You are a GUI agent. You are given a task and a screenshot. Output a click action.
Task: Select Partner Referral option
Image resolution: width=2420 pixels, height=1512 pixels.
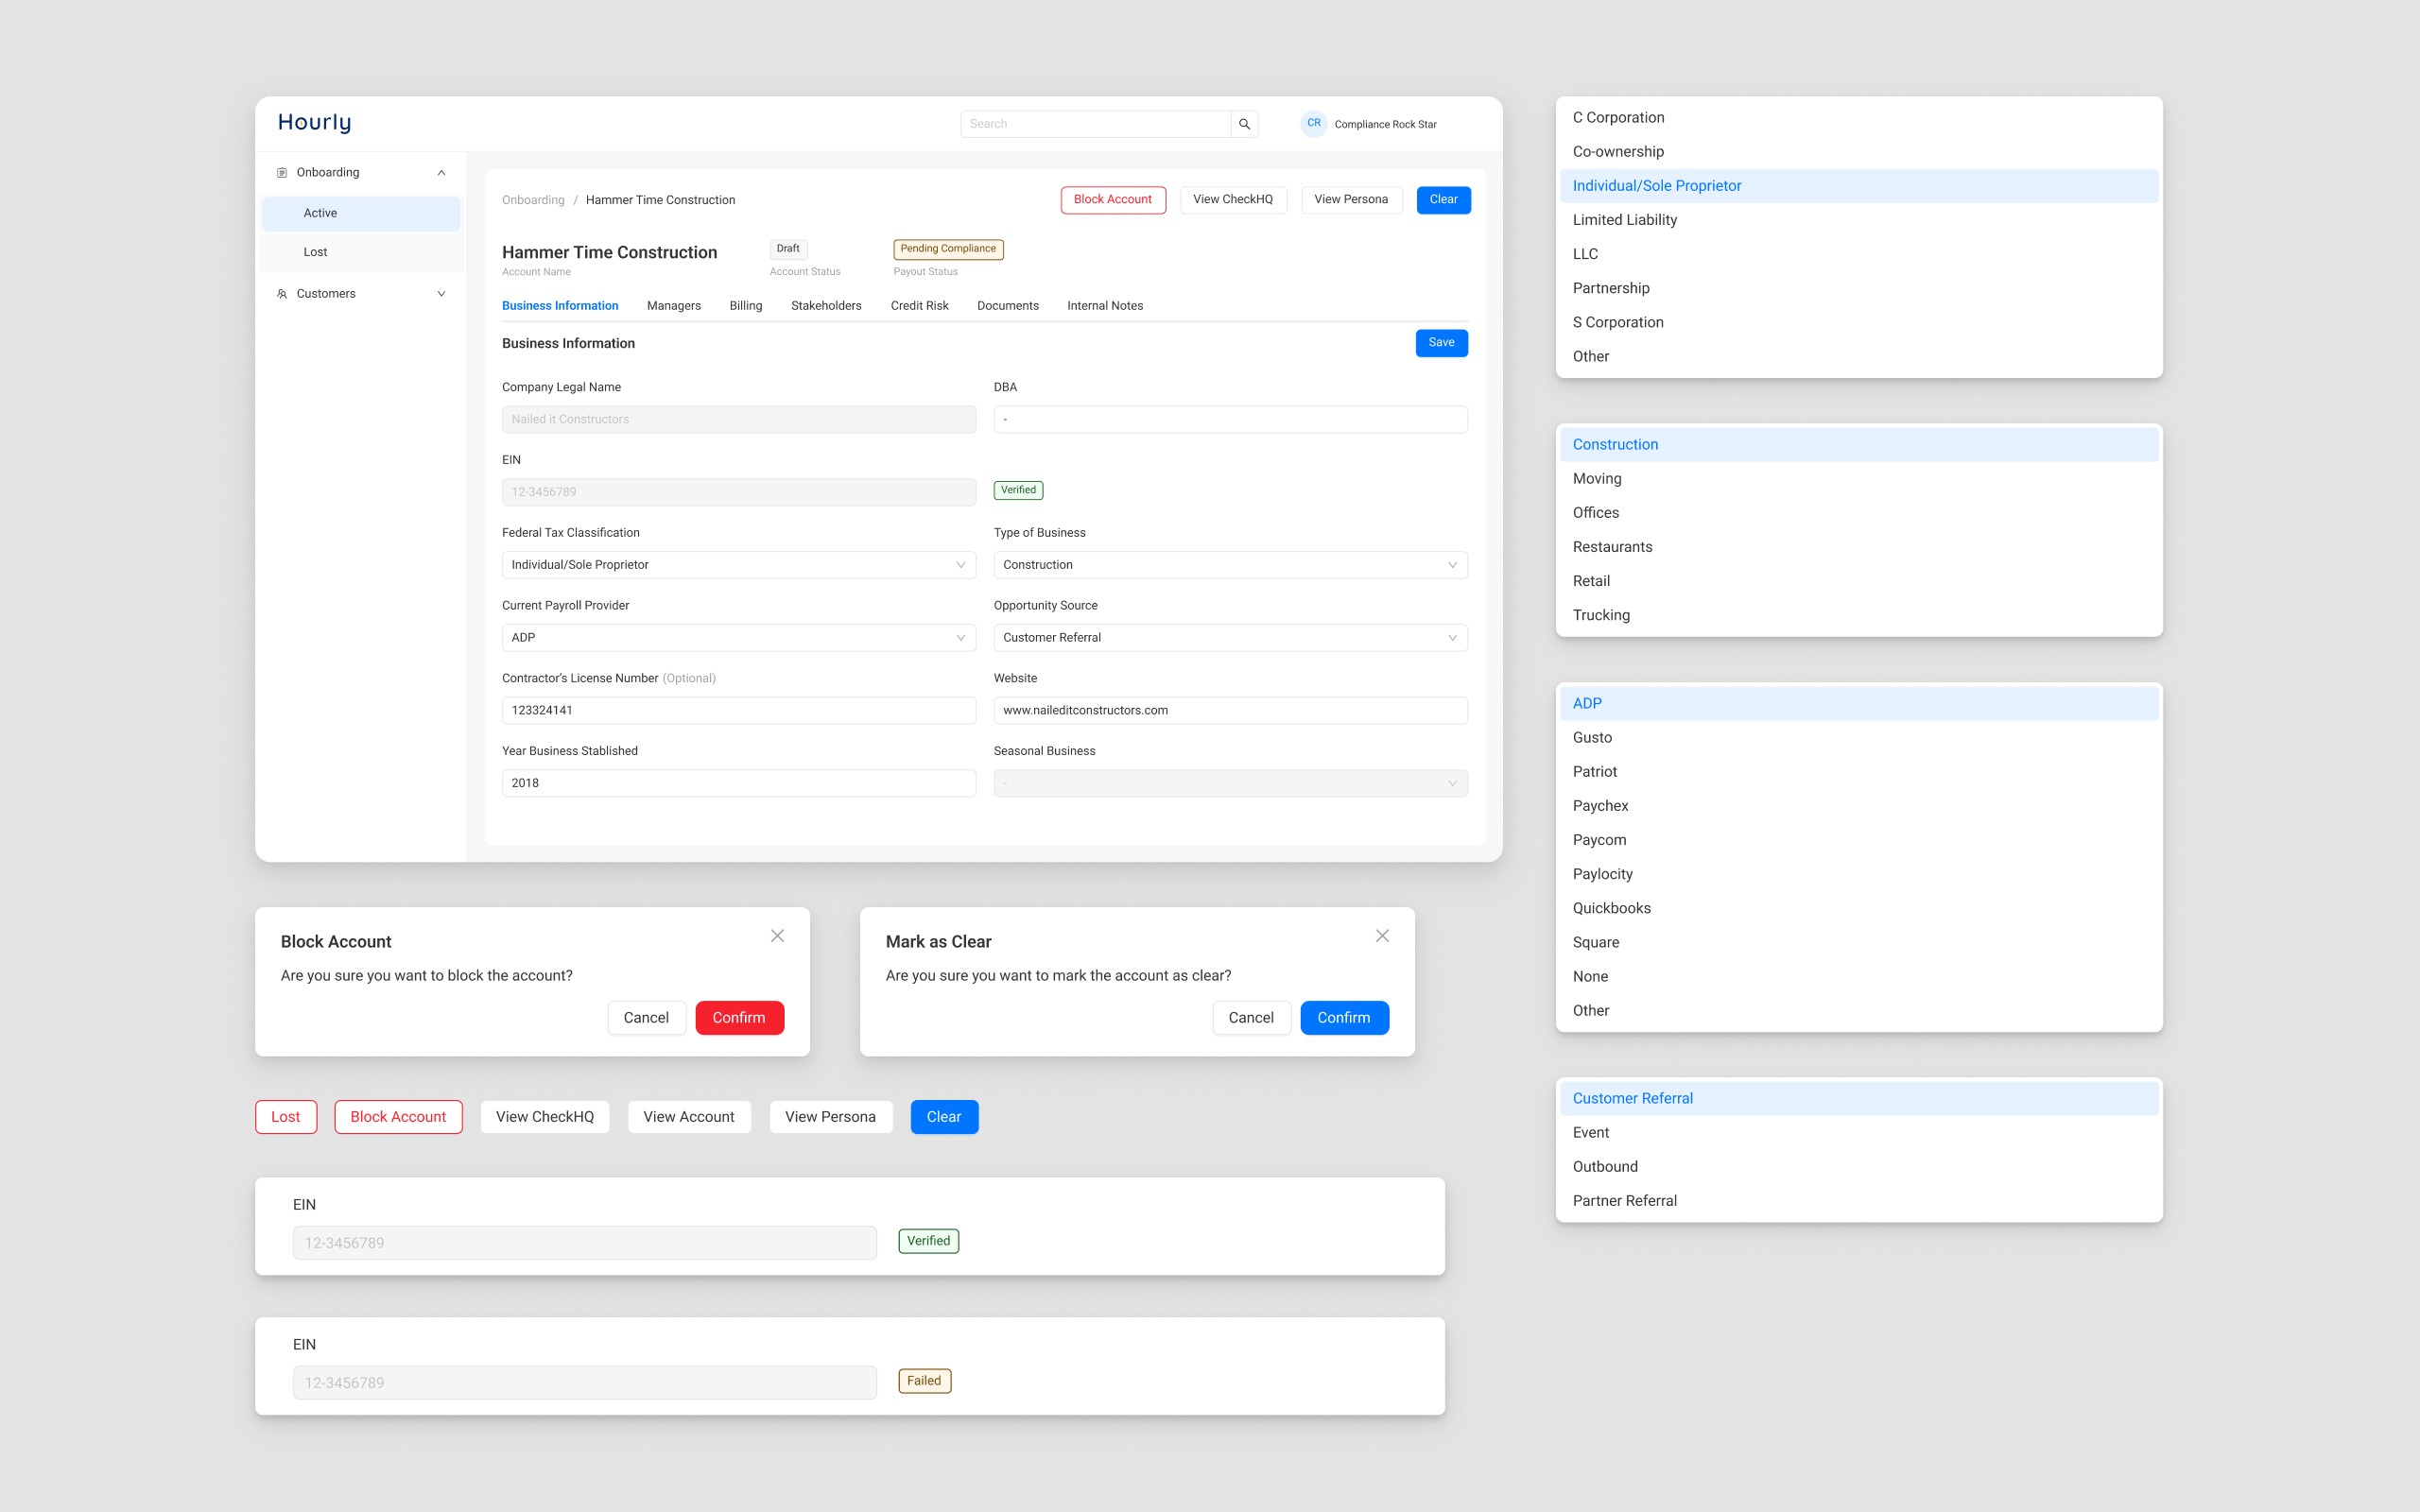tap(1624, 1201)
